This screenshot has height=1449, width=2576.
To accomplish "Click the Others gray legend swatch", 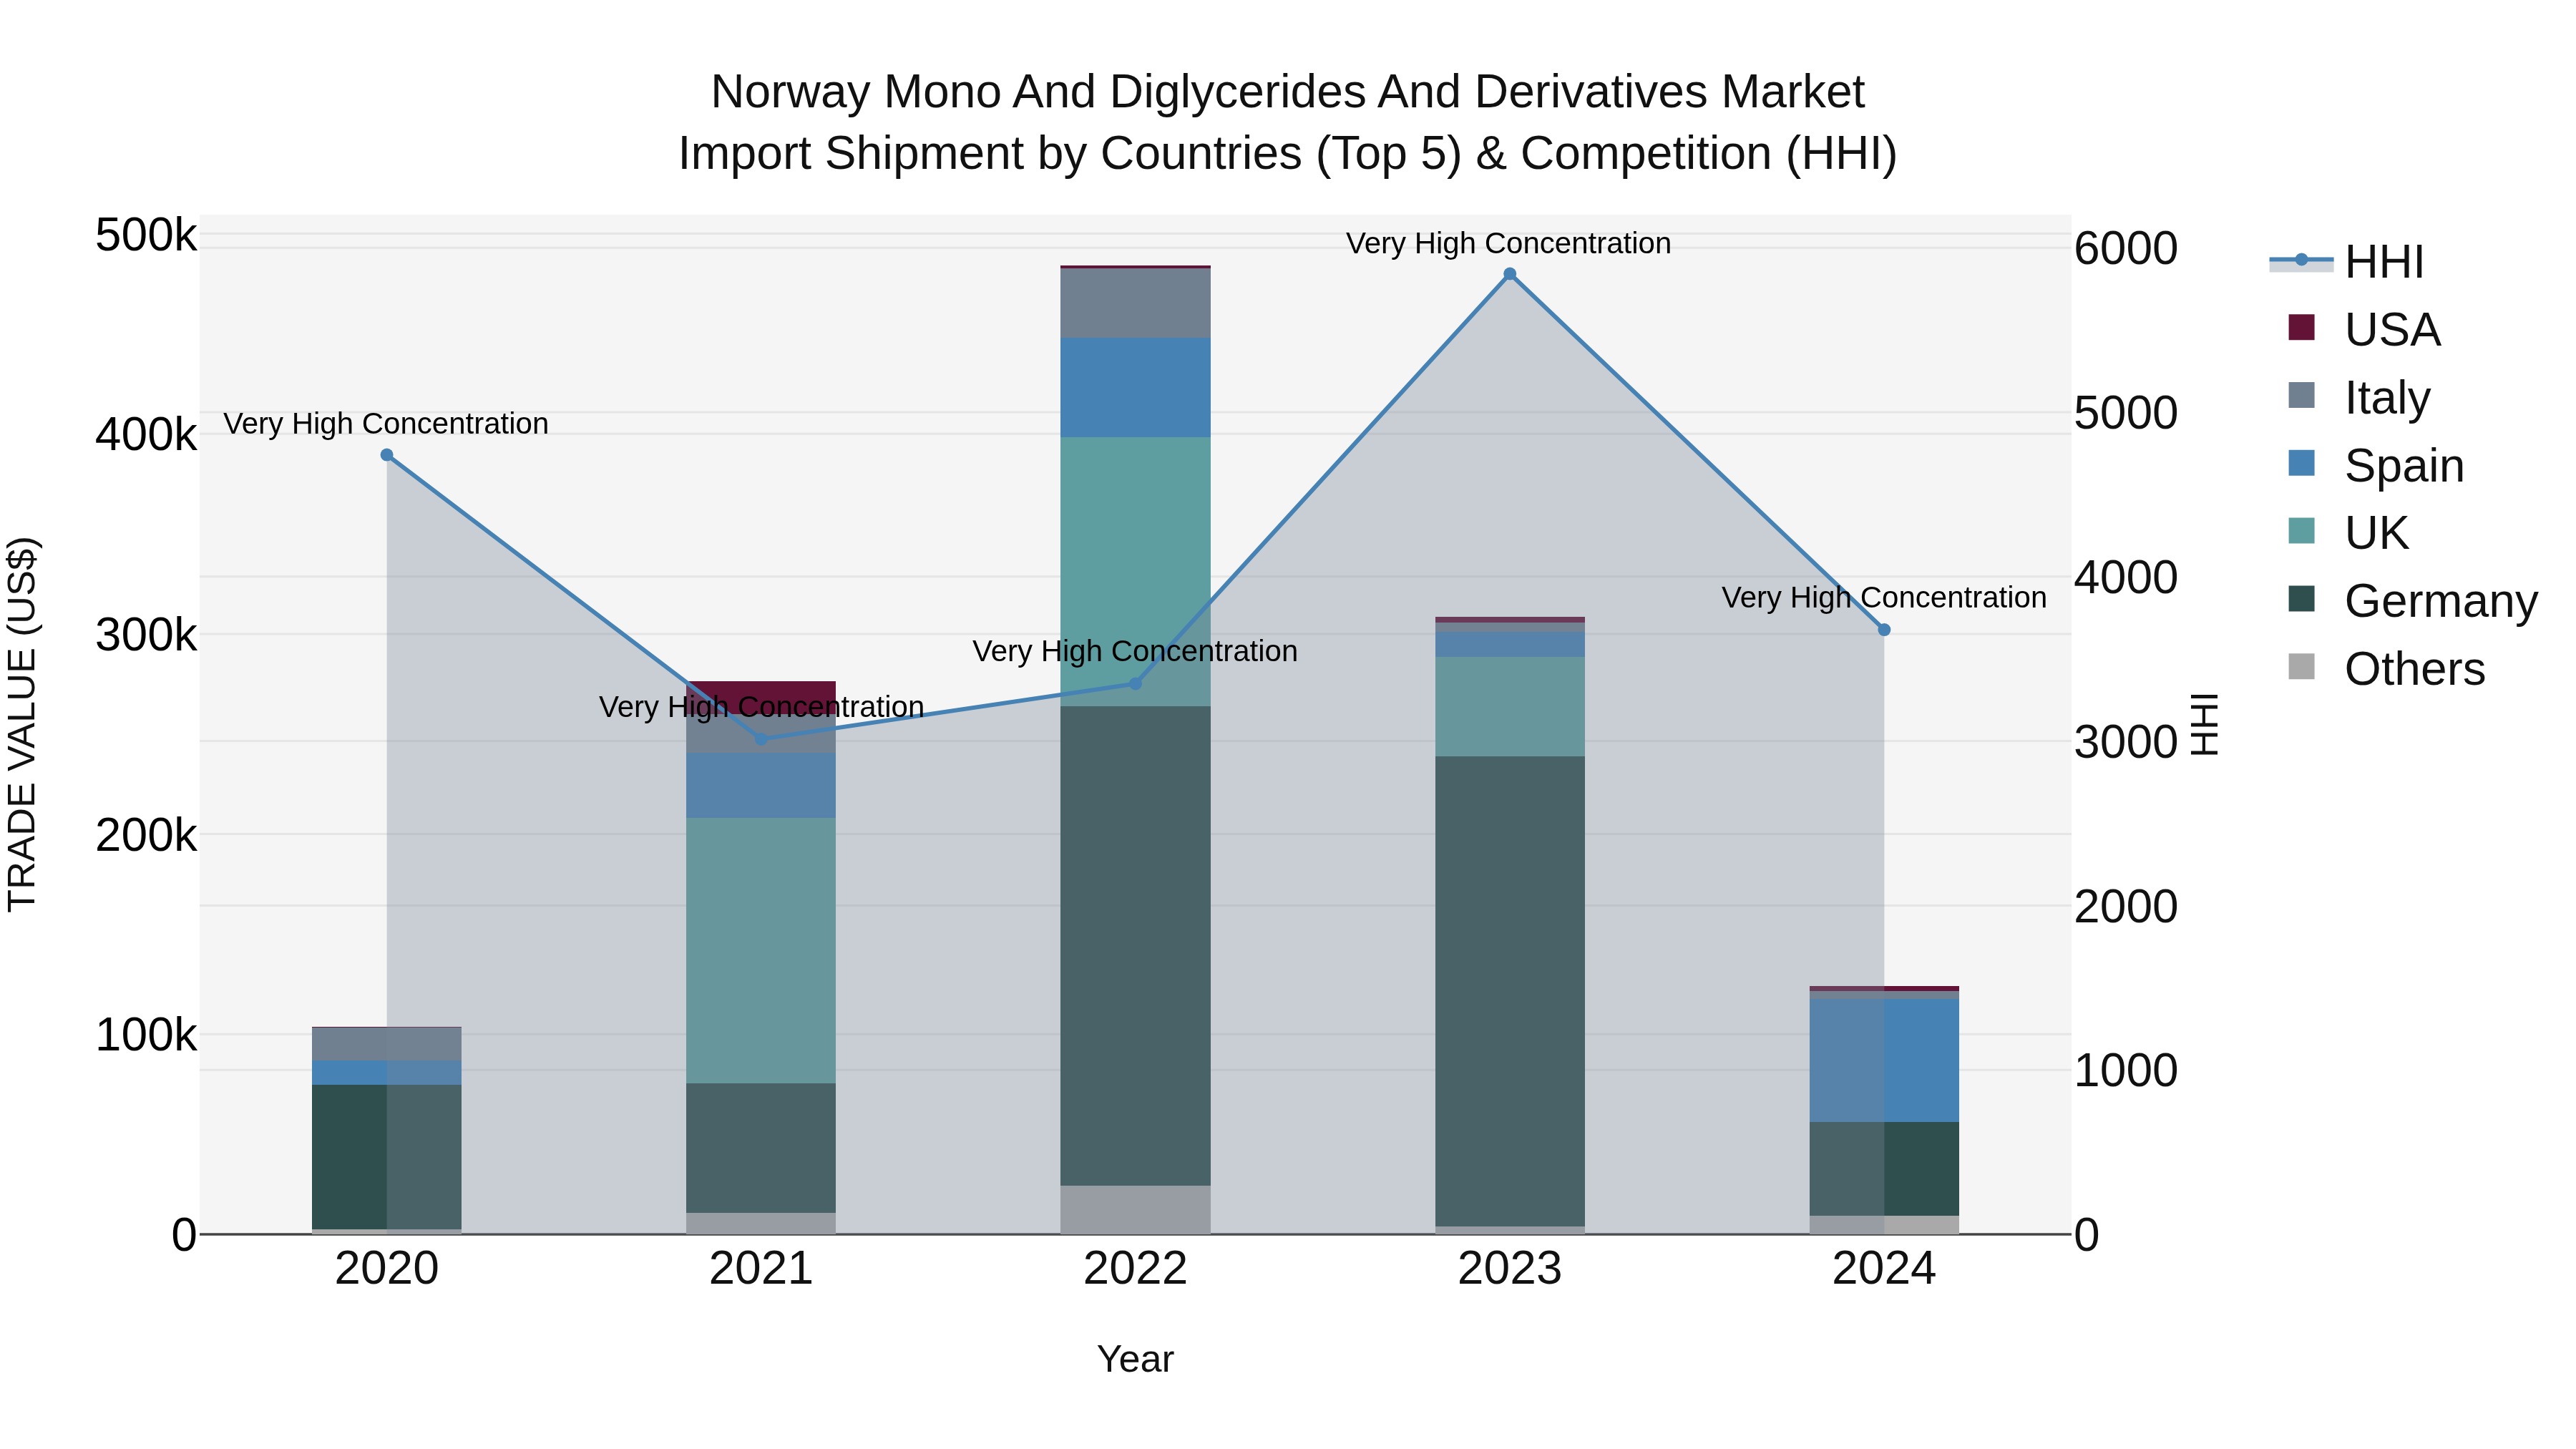I will tap(2301, 667).
